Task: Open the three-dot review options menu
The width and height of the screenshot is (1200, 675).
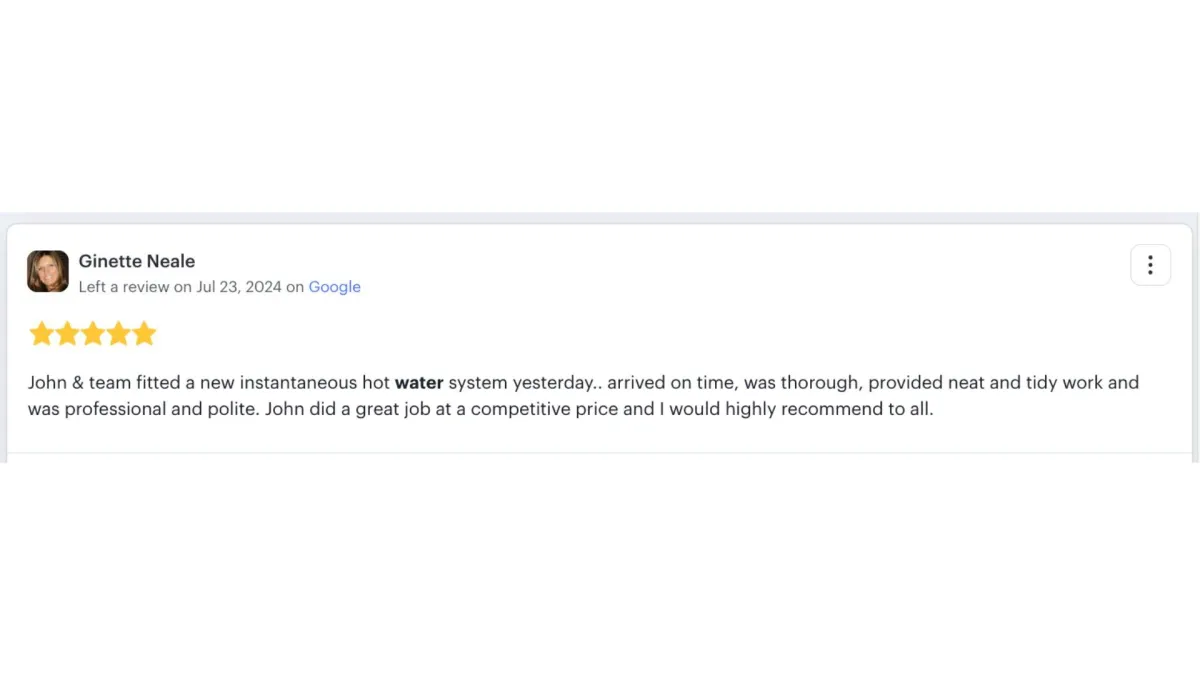Action: (1150, 265)
